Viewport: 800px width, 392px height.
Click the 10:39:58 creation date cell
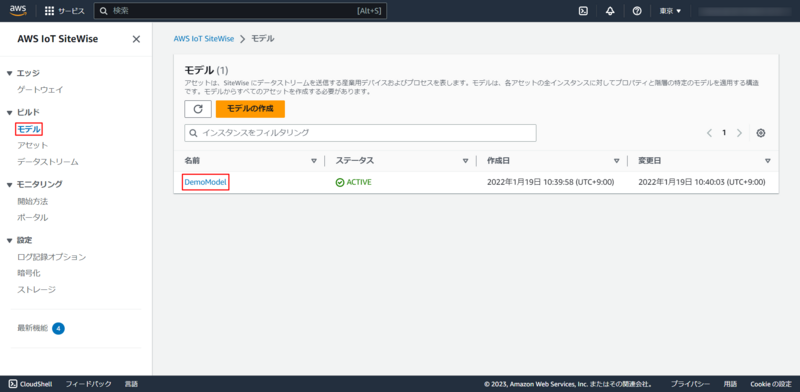(x=551, y=182)
